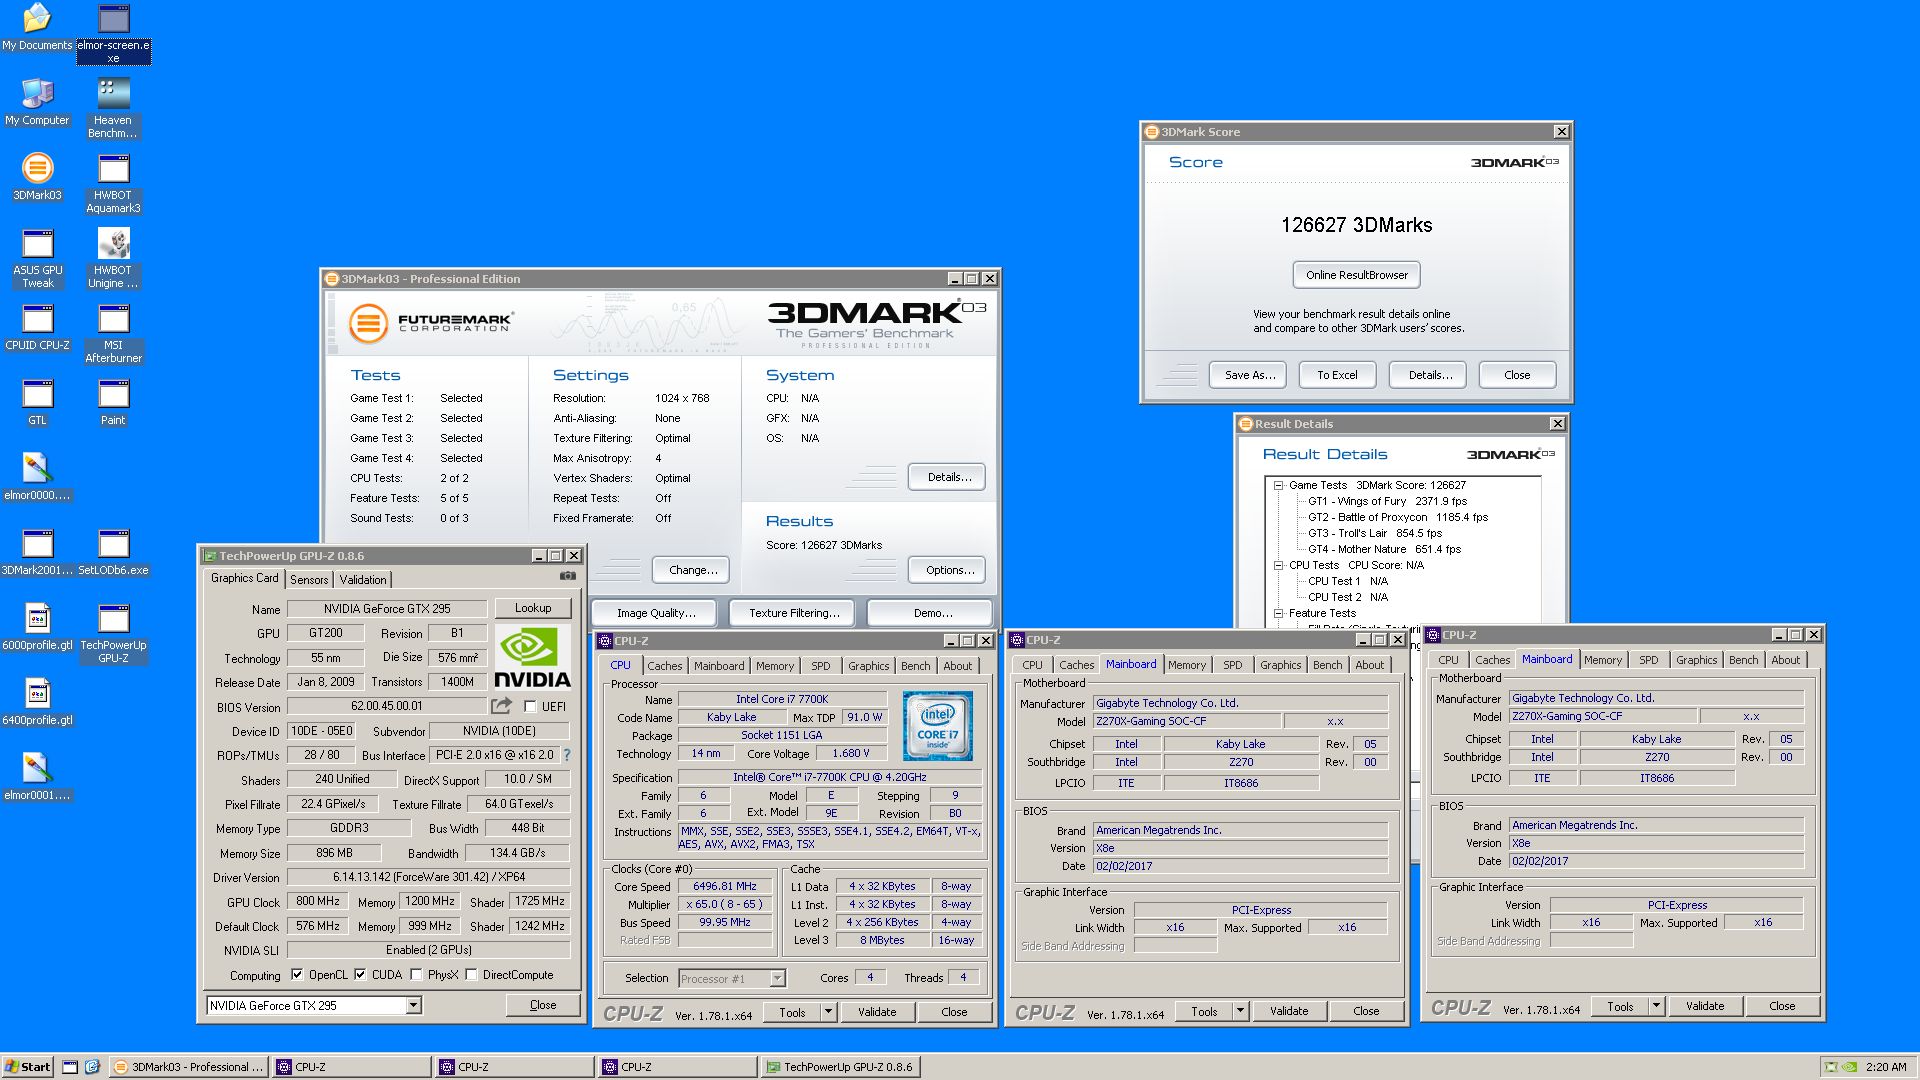Open Memory tab in first CPU-Z window
The image size is (1920, 1080).
click(x=775, y=666)
